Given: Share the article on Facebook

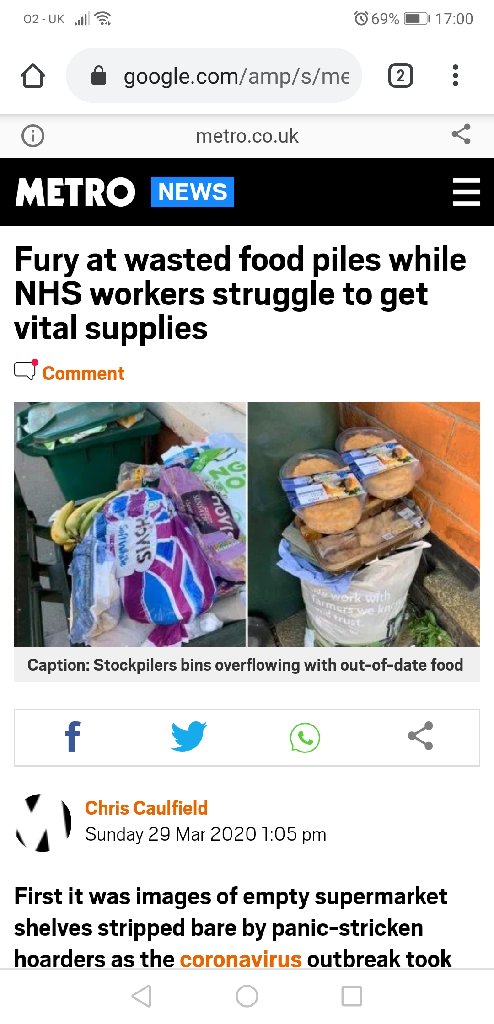Looking at the screenshot, I should click(x=73, y=737).
